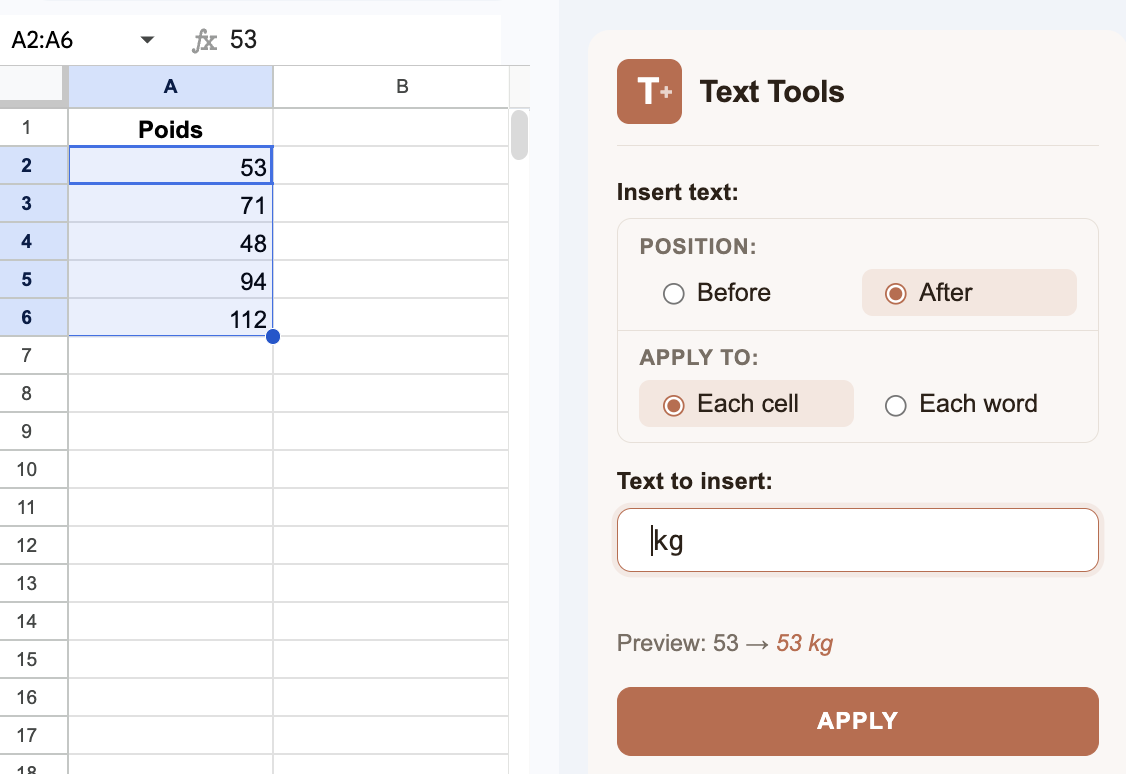
Task: Select the Poids header cell
Action: click(170, 128)
